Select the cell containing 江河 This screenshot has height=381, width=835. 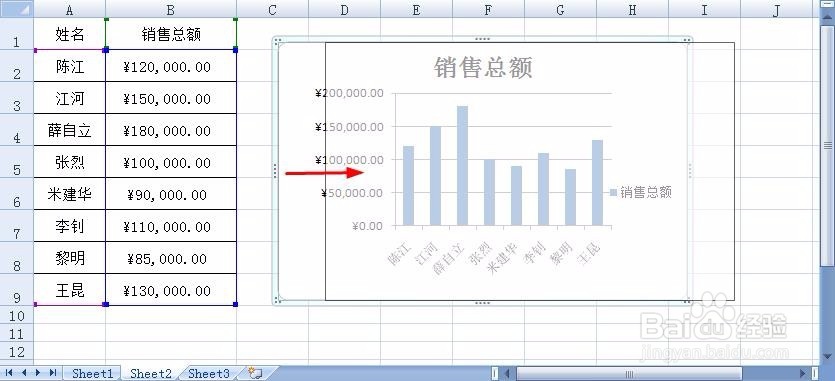point(70,98)
